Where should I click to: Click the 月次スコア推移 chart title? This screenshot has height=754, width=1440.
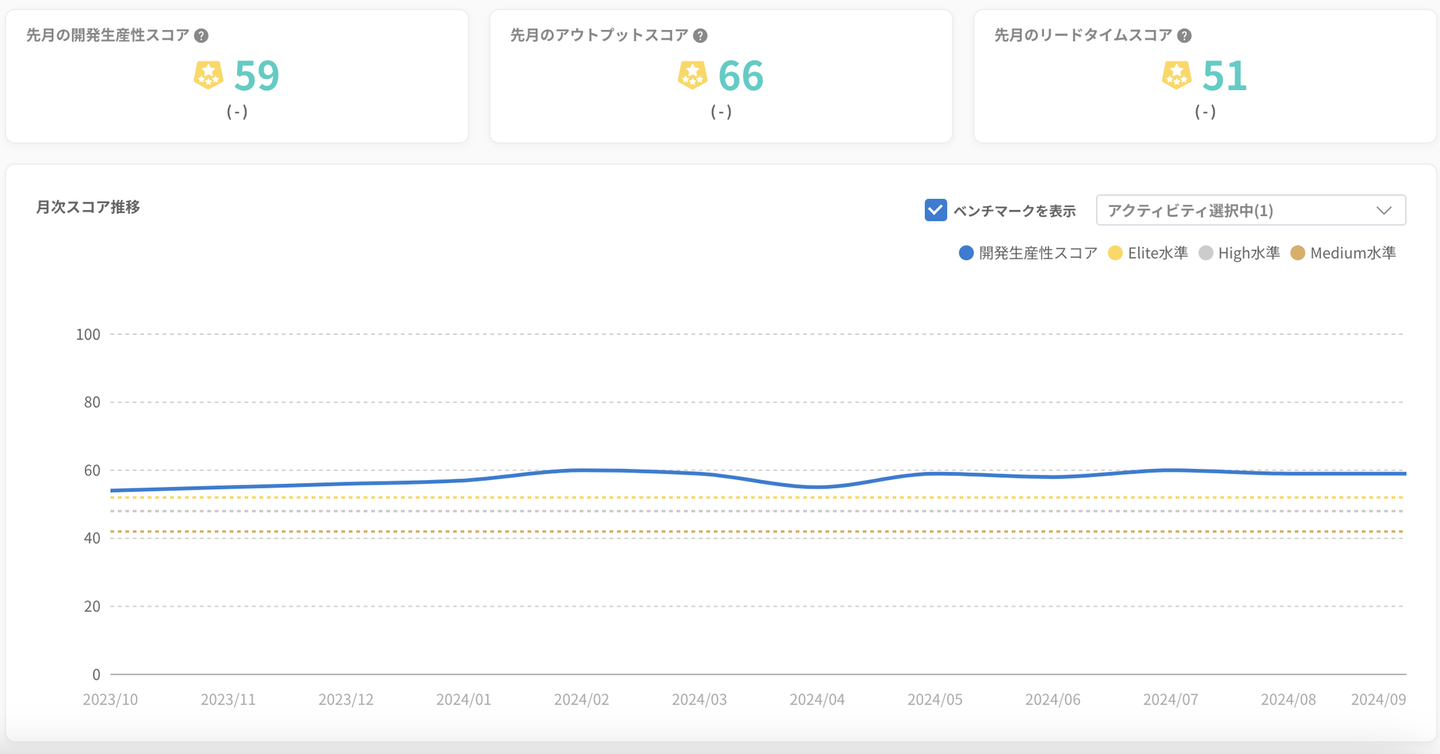tap(88, 207)
